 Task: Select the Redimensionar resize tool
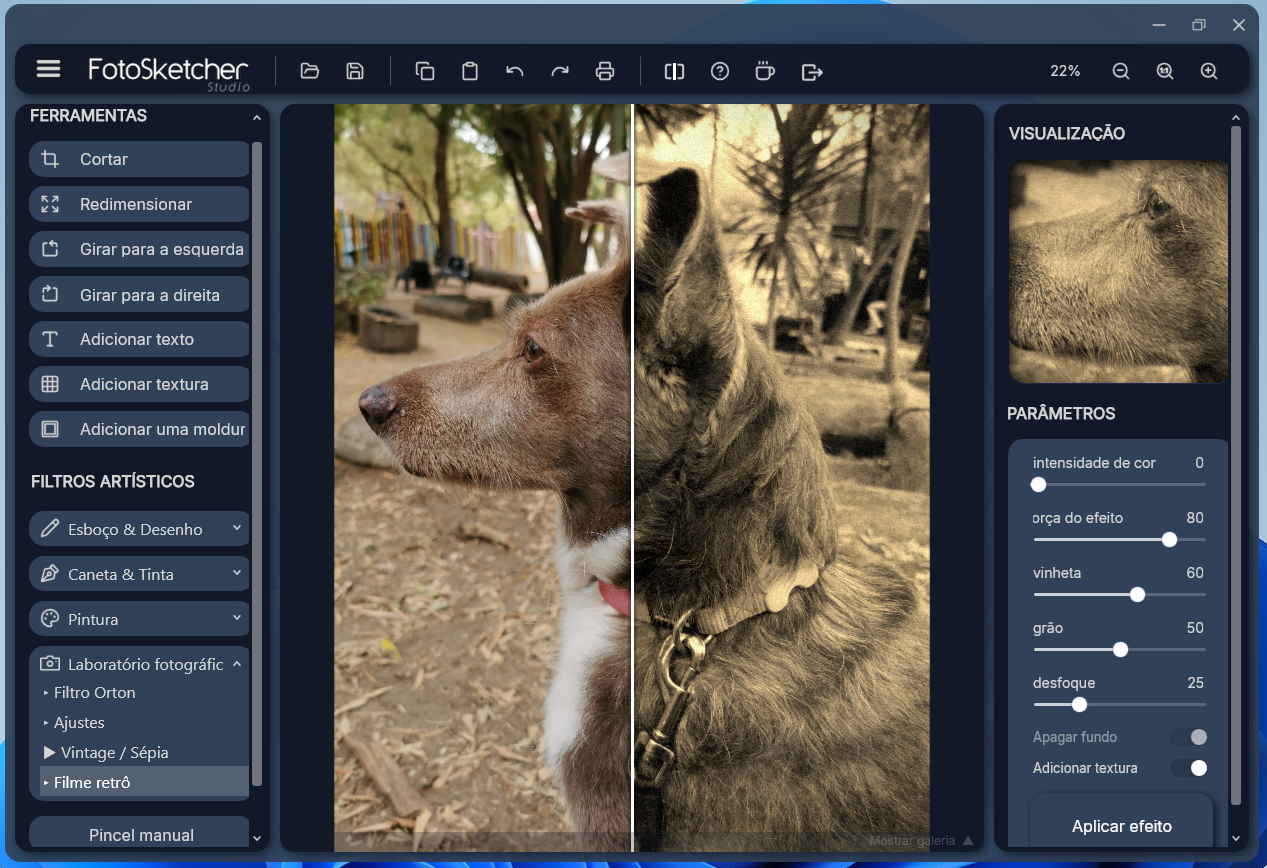pos(139,204)
